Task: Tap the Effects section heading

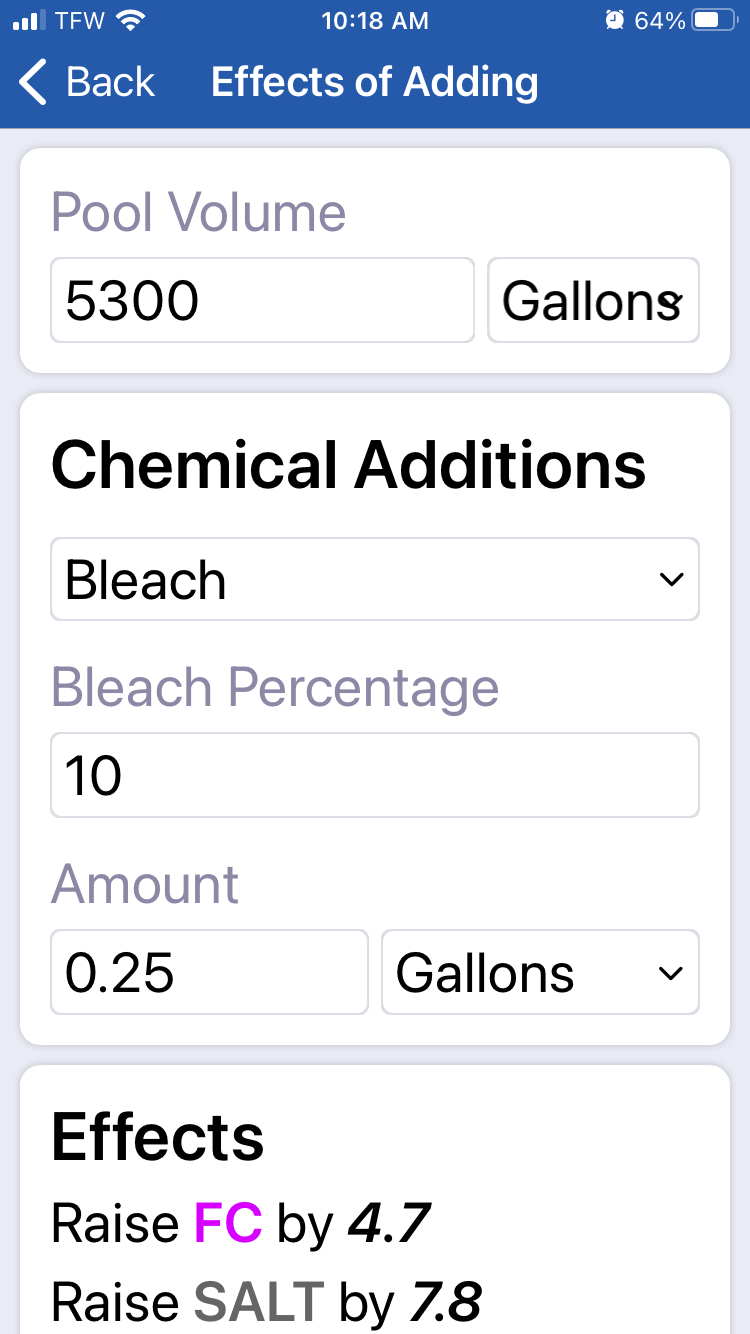Action: click(158, 1137)
